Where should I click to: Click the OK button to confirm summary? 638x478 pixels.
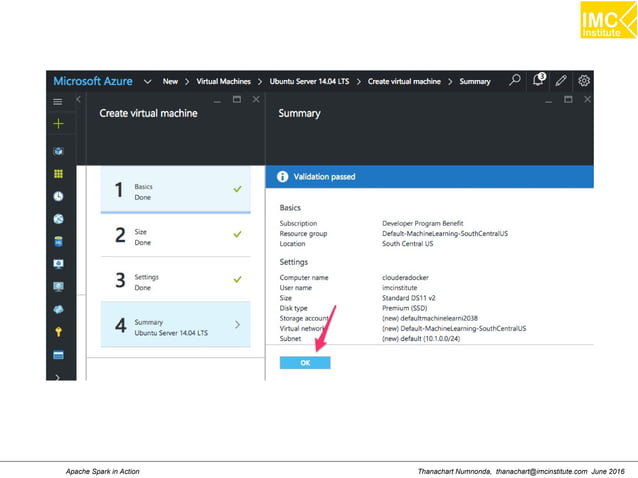305,363
